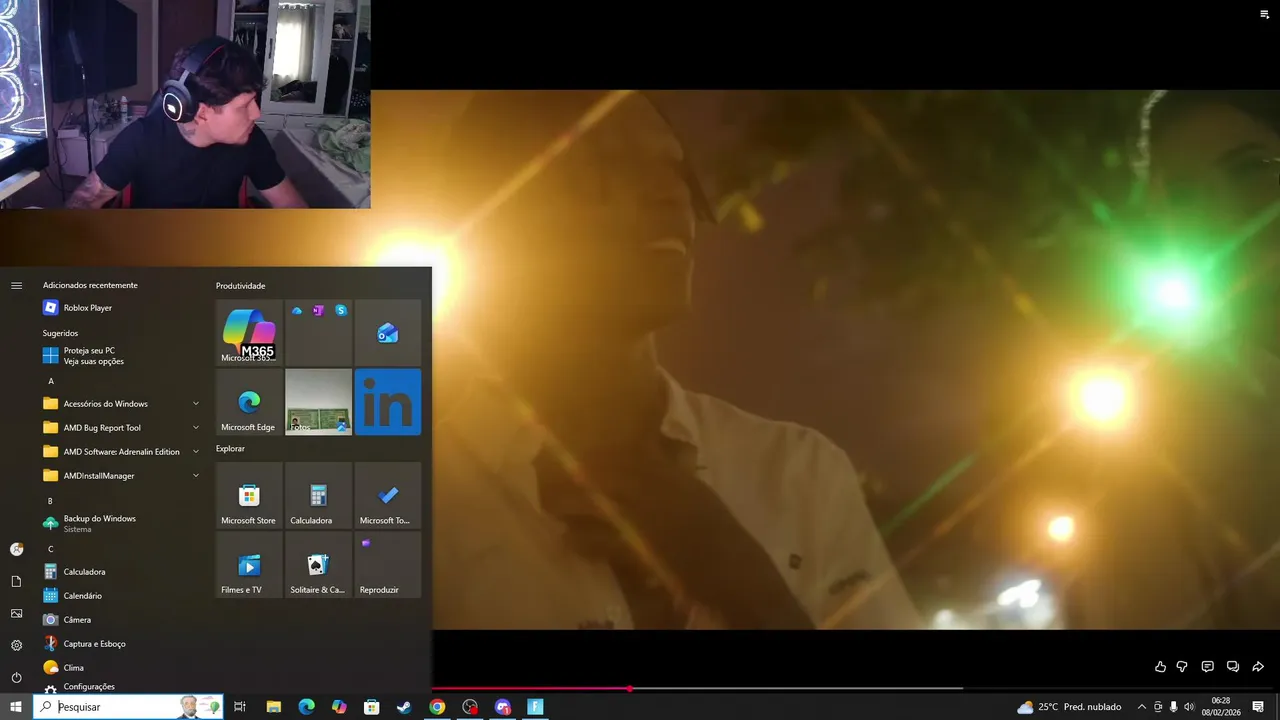Jump to letter C app group

(51, 549)
